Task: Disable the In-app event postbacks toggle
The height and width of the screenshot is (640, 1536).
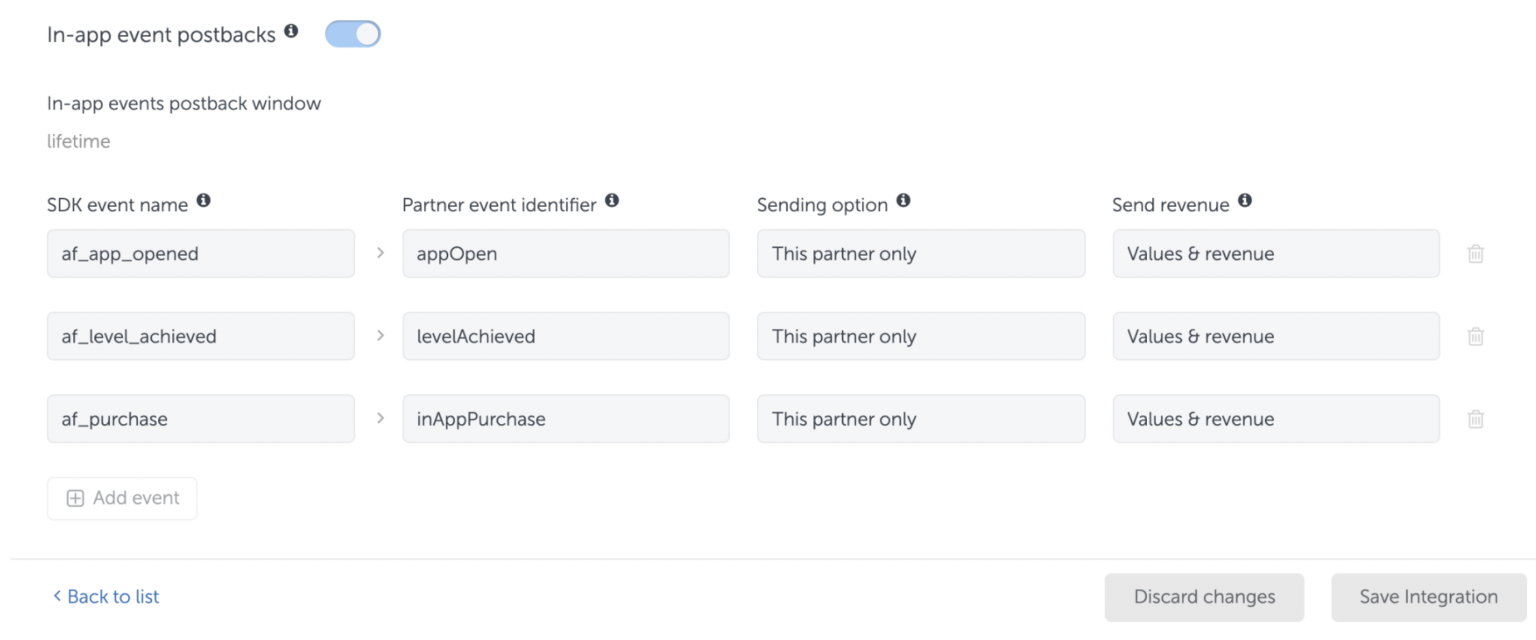Action: click(x=352, y=33)
